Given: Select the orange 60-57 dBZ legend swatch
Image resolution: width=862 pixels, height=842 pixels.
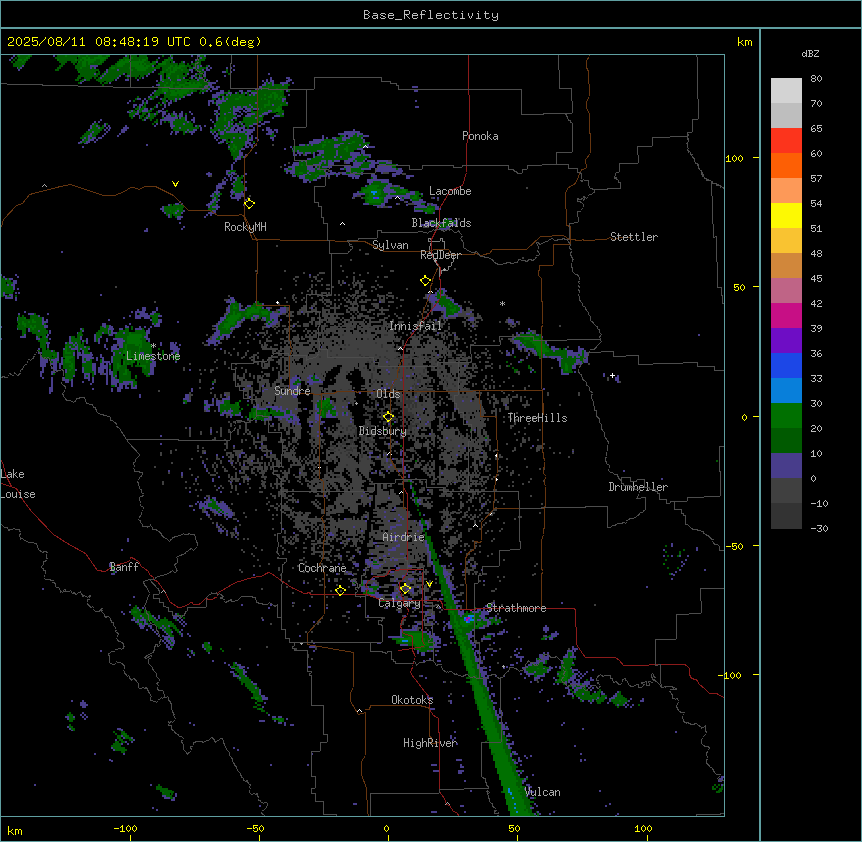Looking at the screenshot, I should (x=786, y=165).
